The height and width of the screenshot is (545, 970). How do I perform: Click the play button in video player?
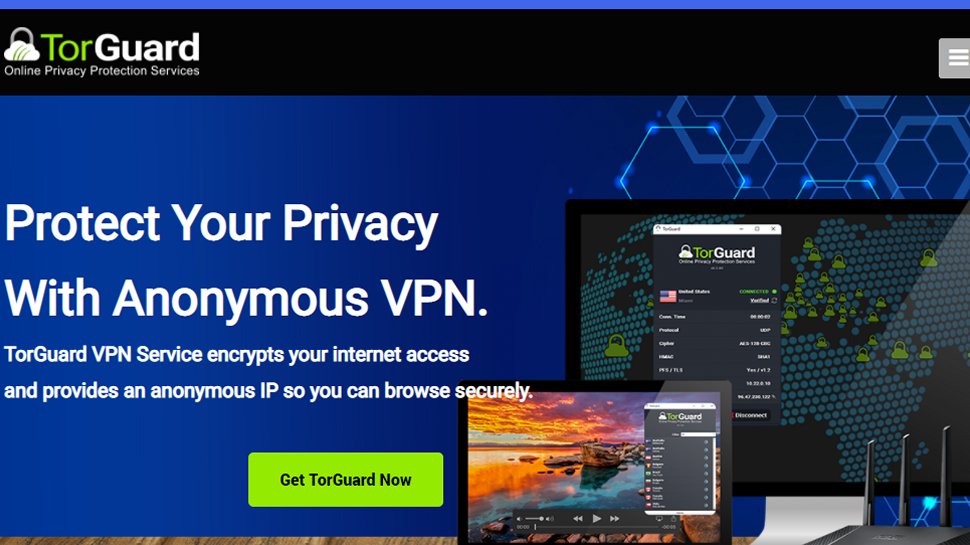point(596,518)
